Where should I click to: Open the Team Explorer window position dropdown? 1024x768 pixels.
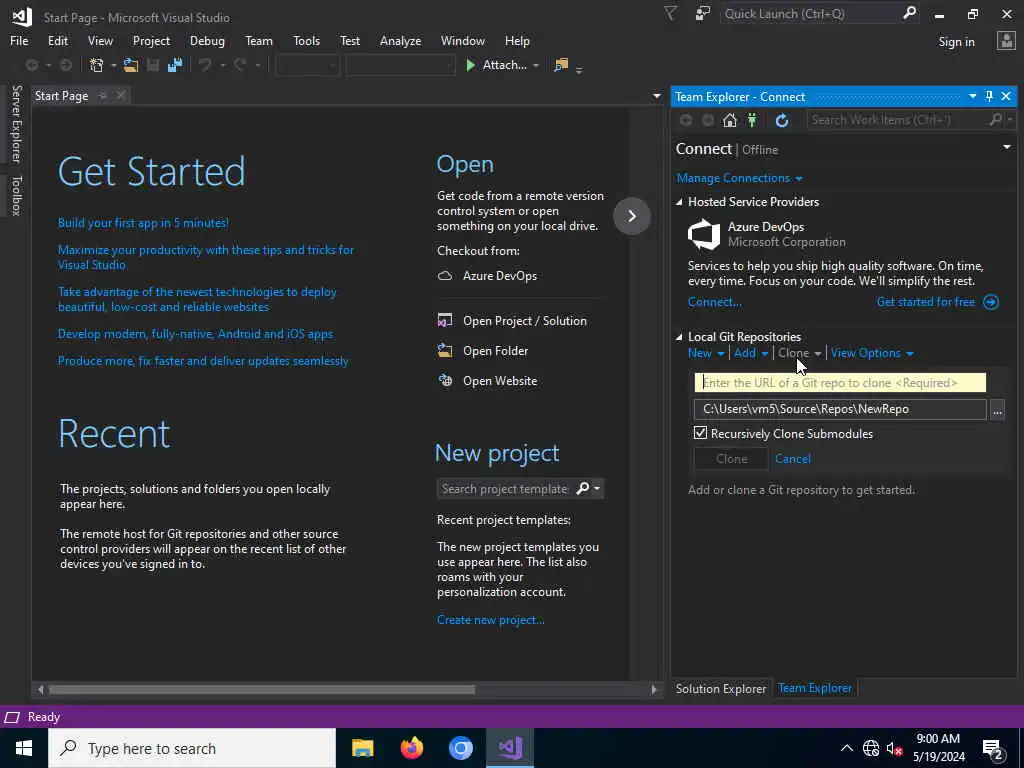(972, 97)
